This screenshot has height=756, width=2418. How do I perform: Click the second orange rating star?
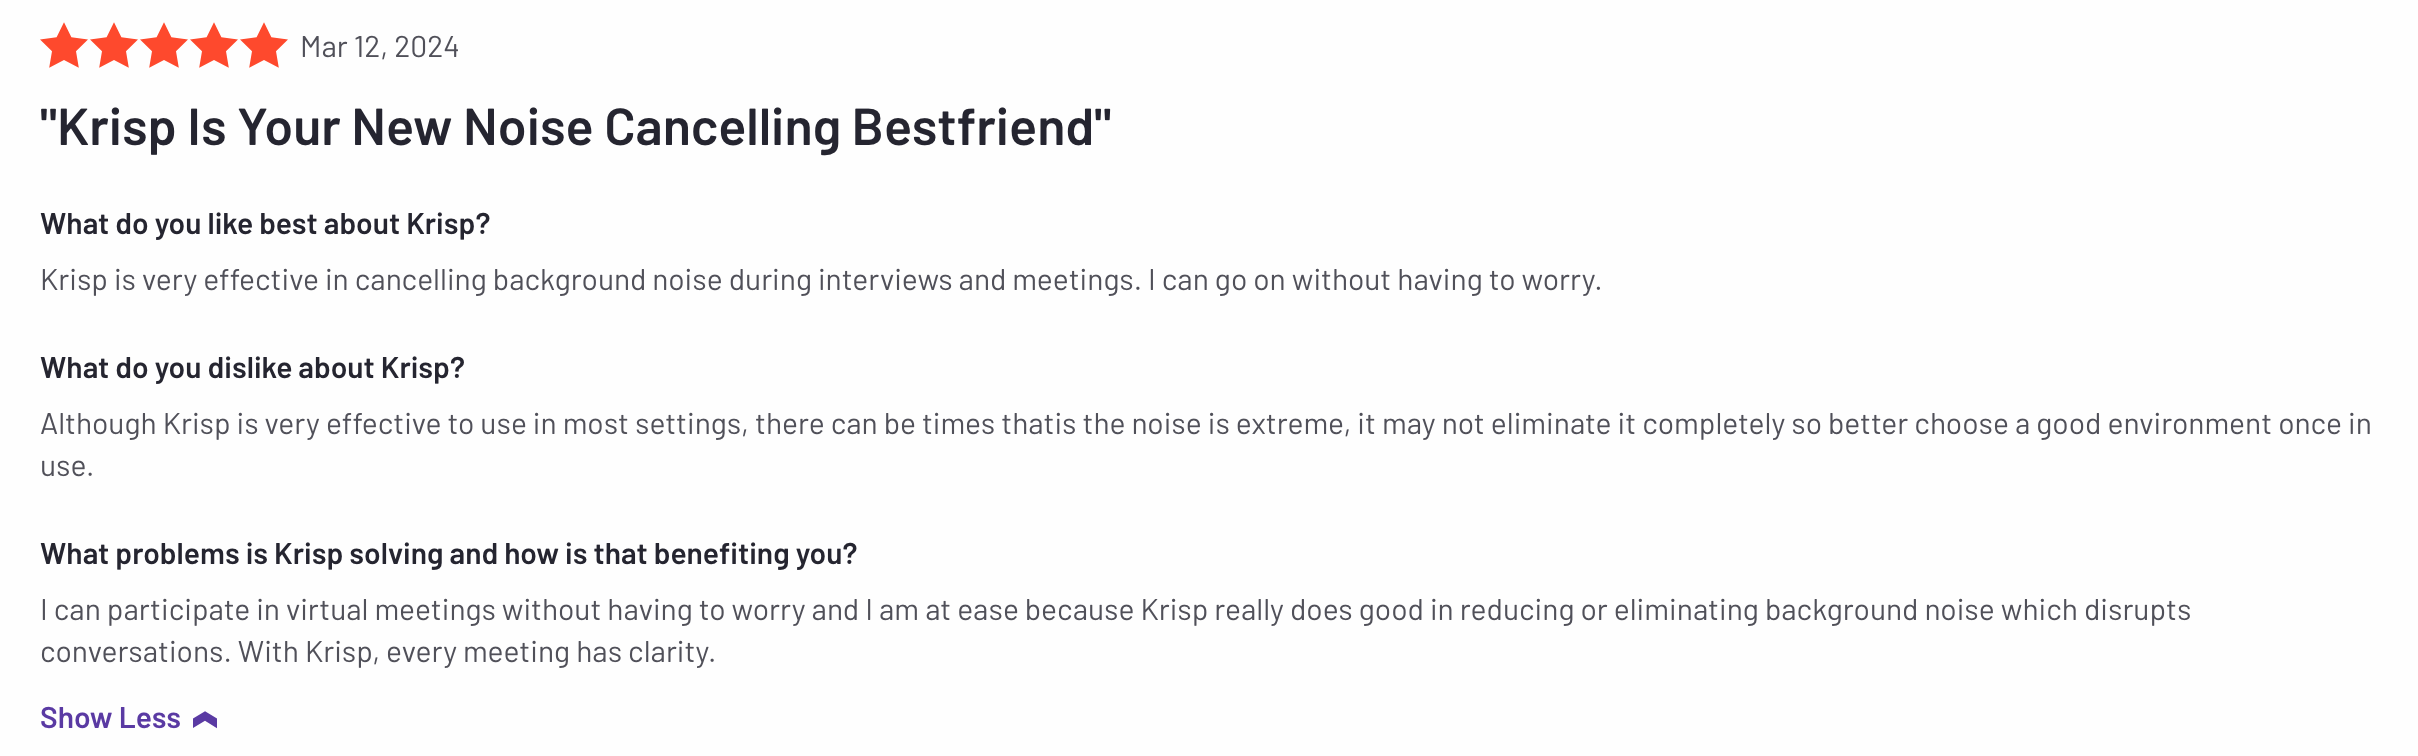pyautogui.click(x=114, y=47)
